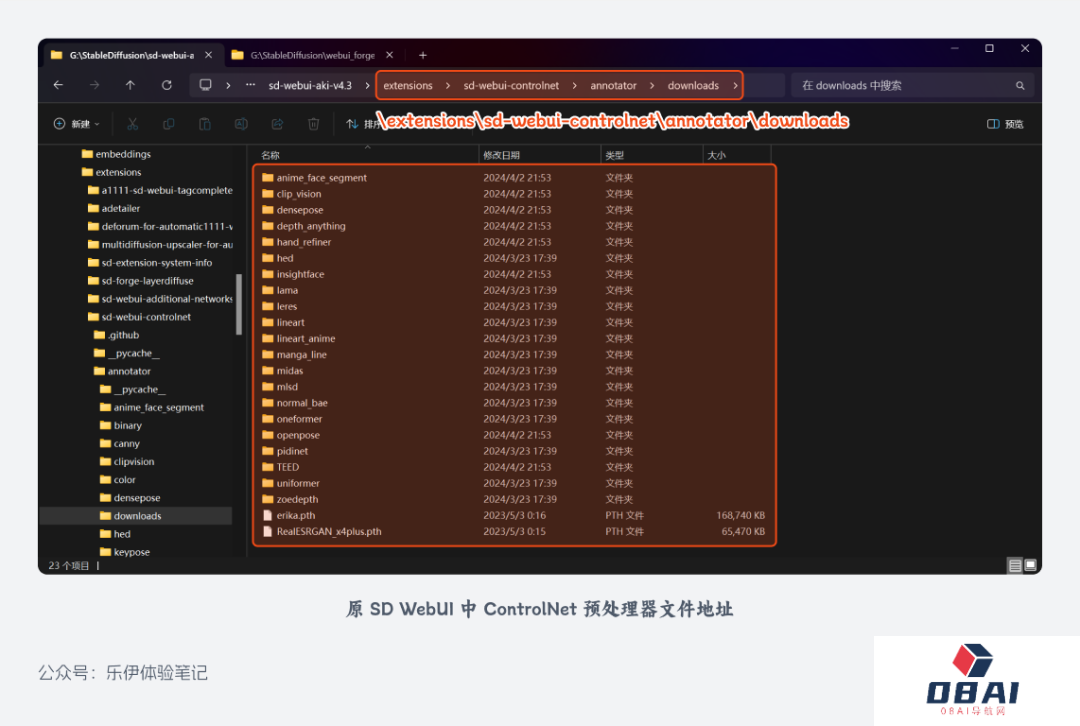The height and width of the screenshot is (726, 1080).
Task: Expand the chevron after extensions breadcrumb
Action: tap(448, 85)
